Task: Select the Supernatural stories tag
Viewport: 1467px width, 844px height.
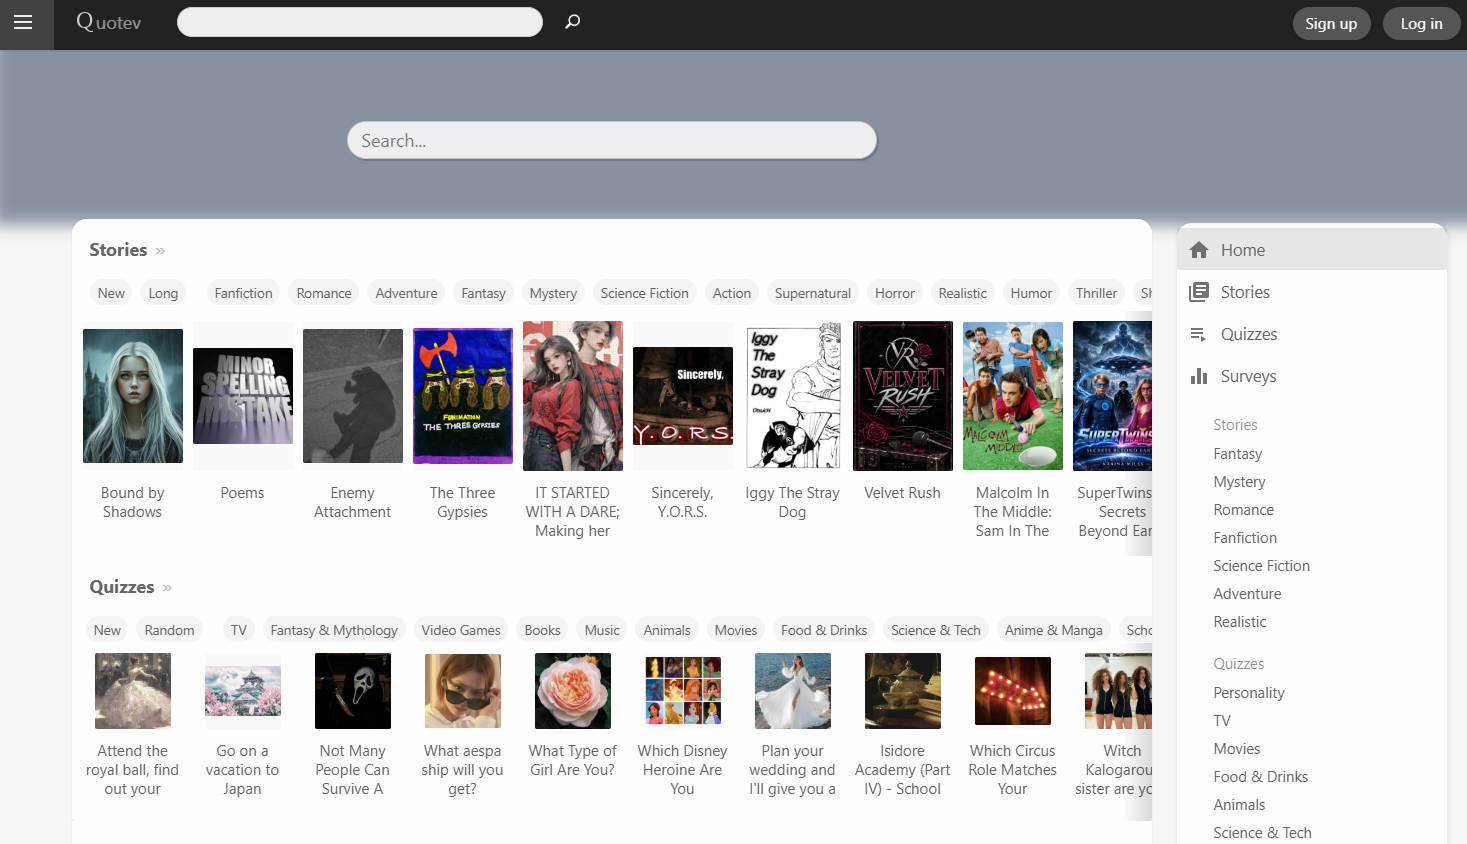Action: 813,293
